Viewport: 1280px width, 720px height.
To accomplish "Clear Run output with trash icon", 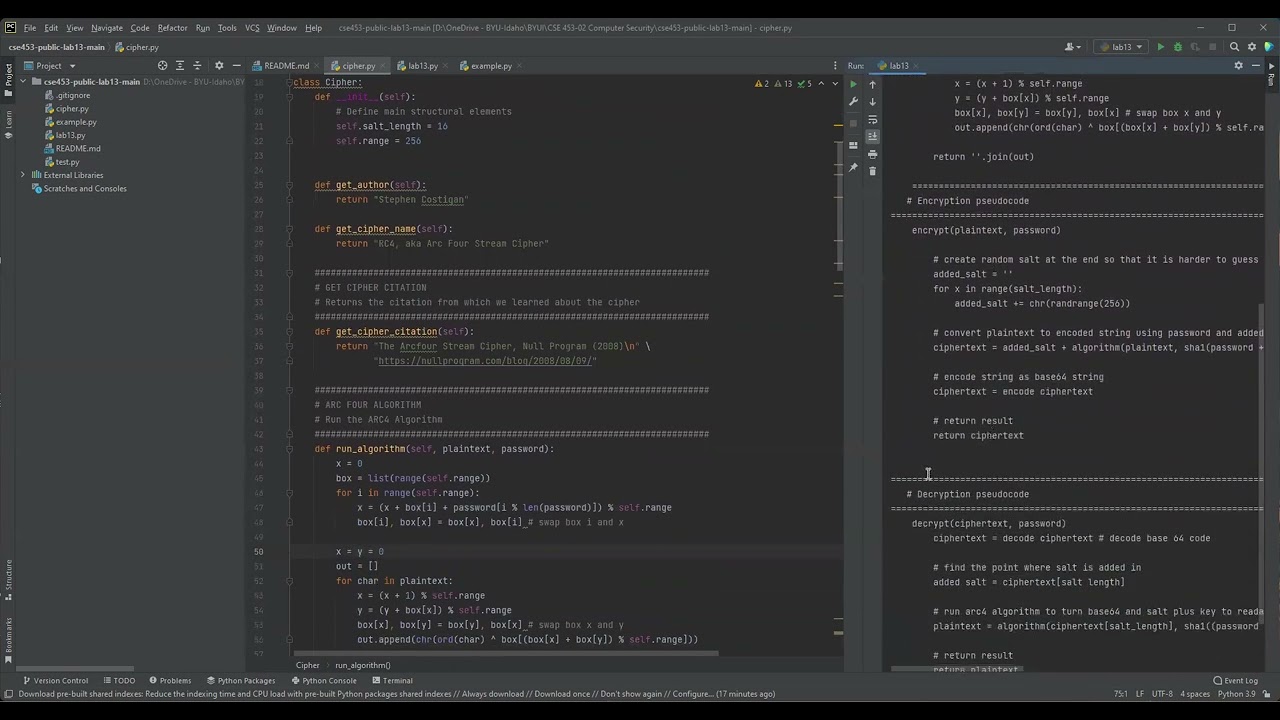I will [x=872, y=171].
